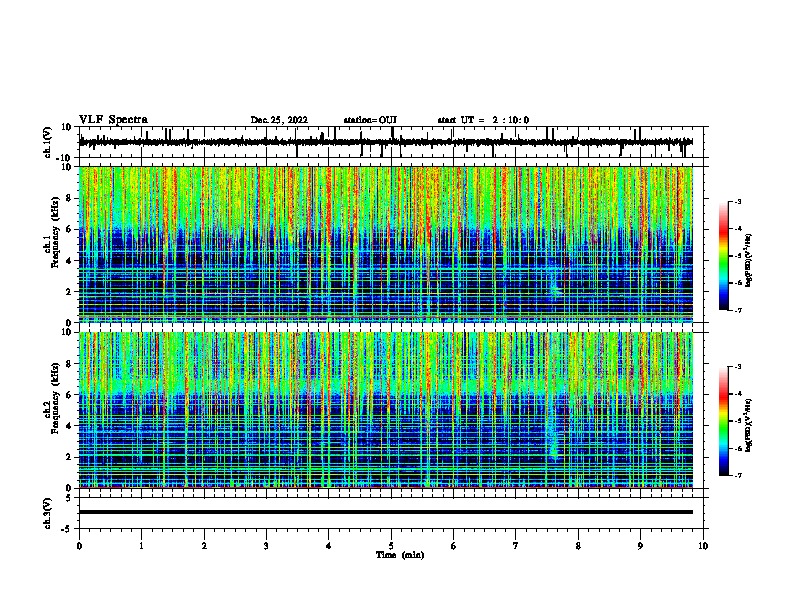
Task: Click the ch.2 color bar "log(PSD)" label
Action: tap(748, 425)
